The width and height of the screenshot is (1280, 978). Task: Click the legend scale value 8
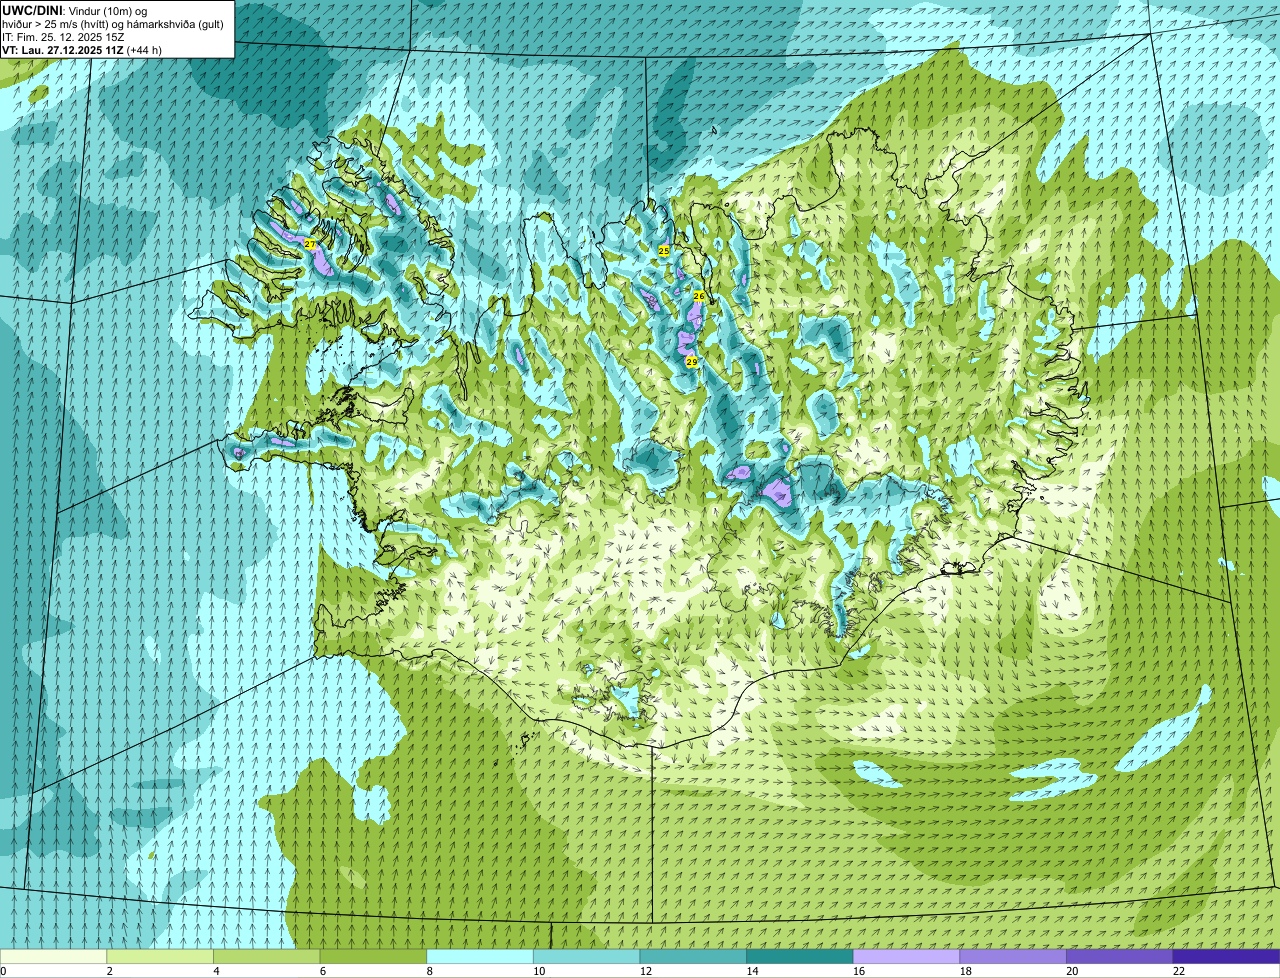point(429,971)
